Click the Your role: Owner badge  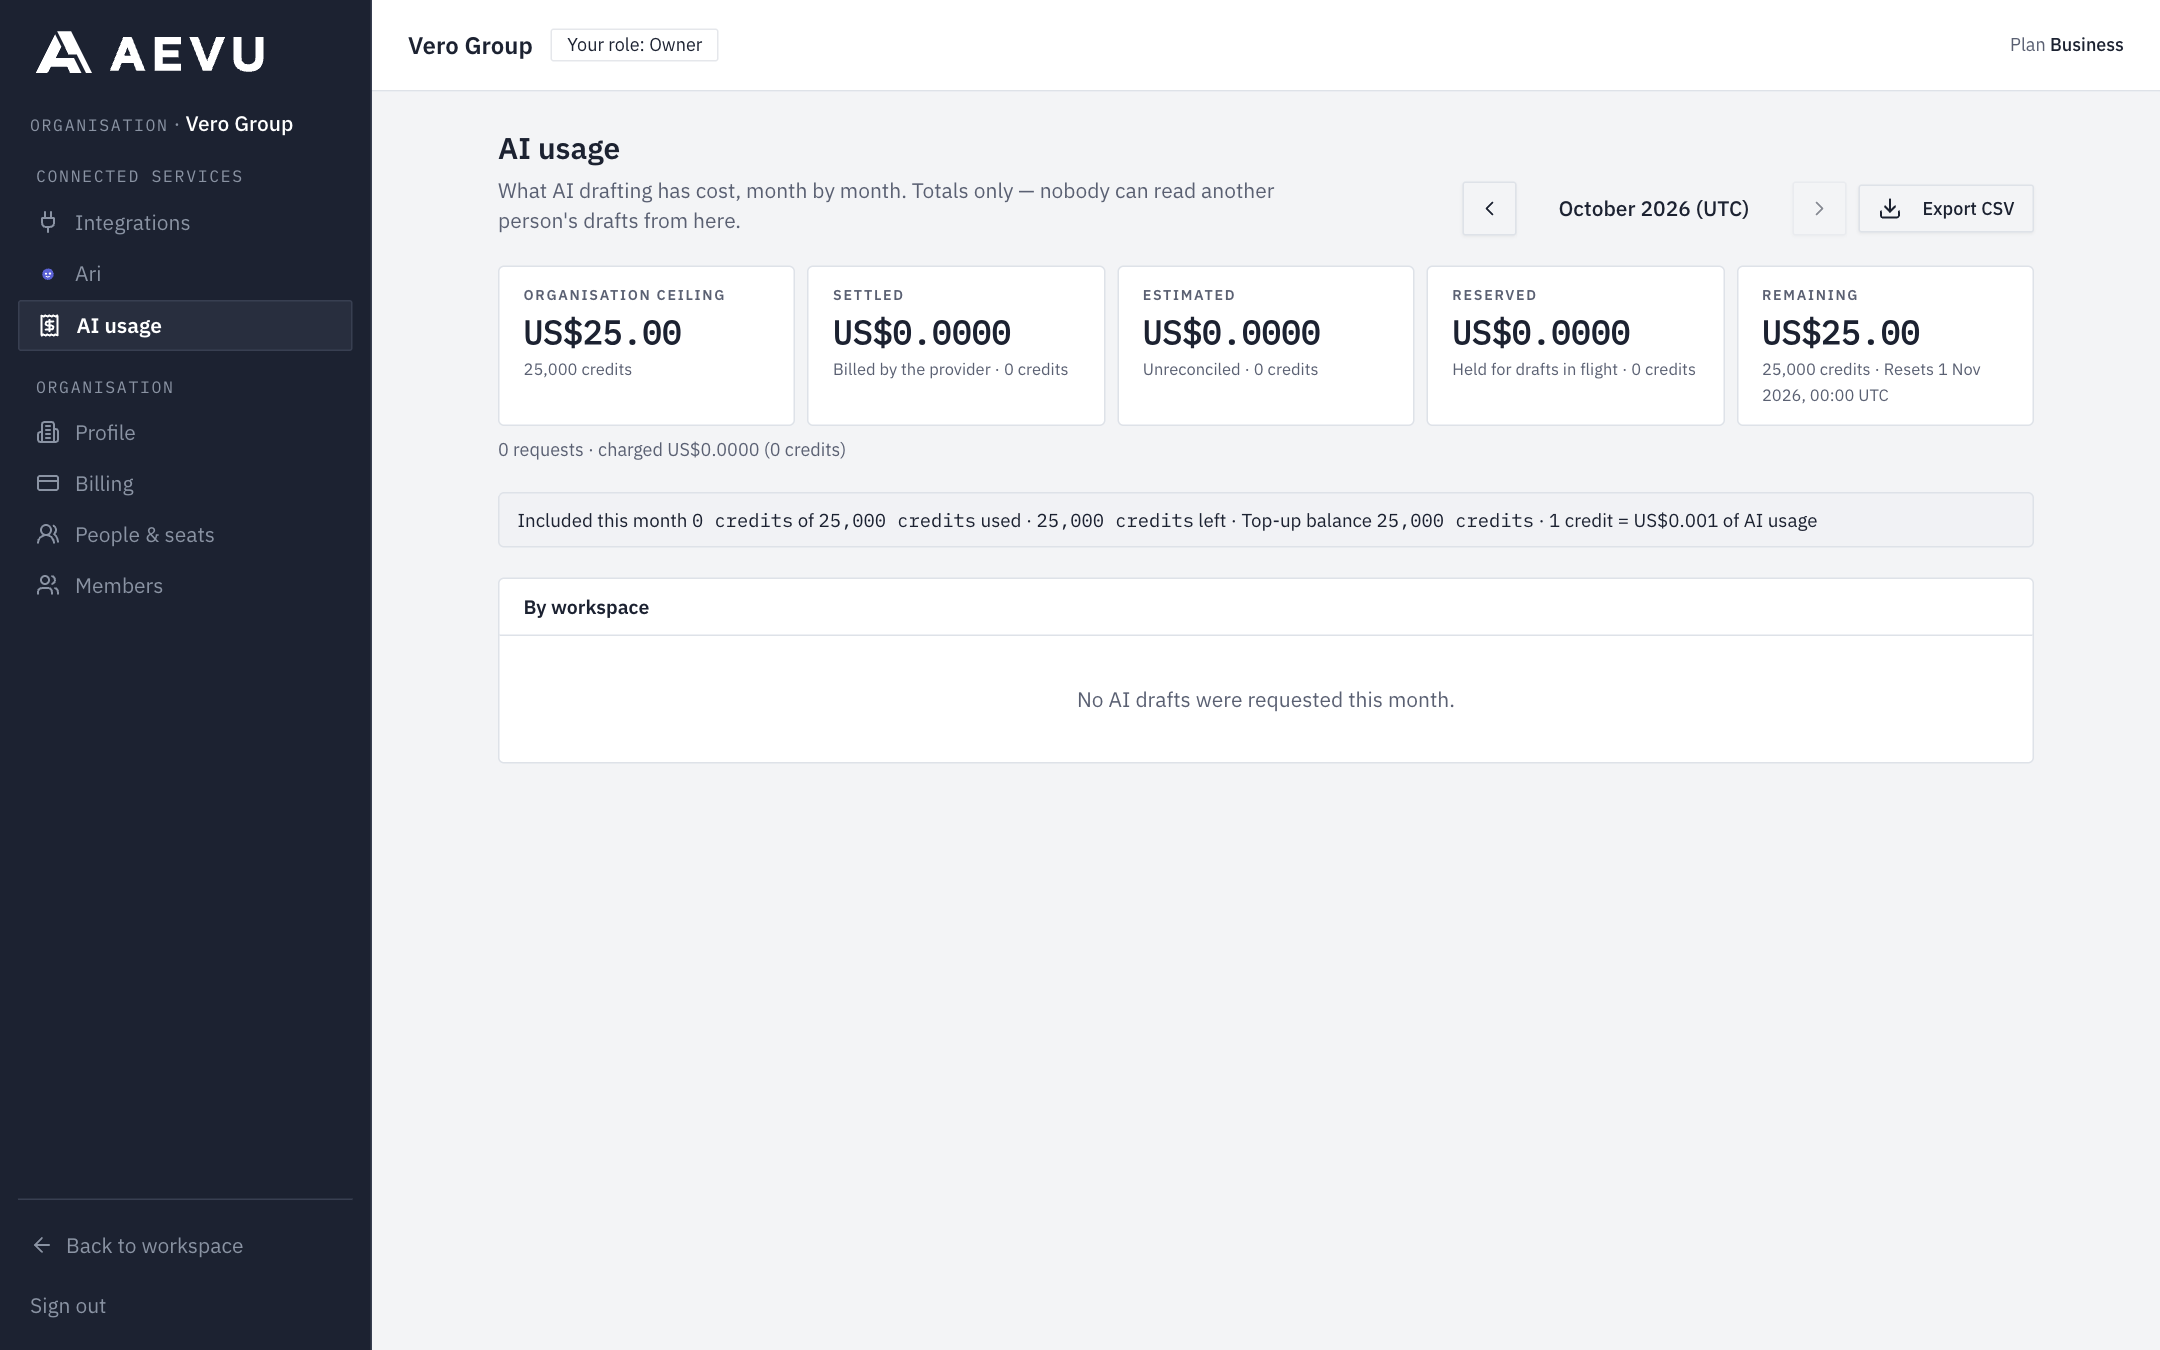pos(634,45)
